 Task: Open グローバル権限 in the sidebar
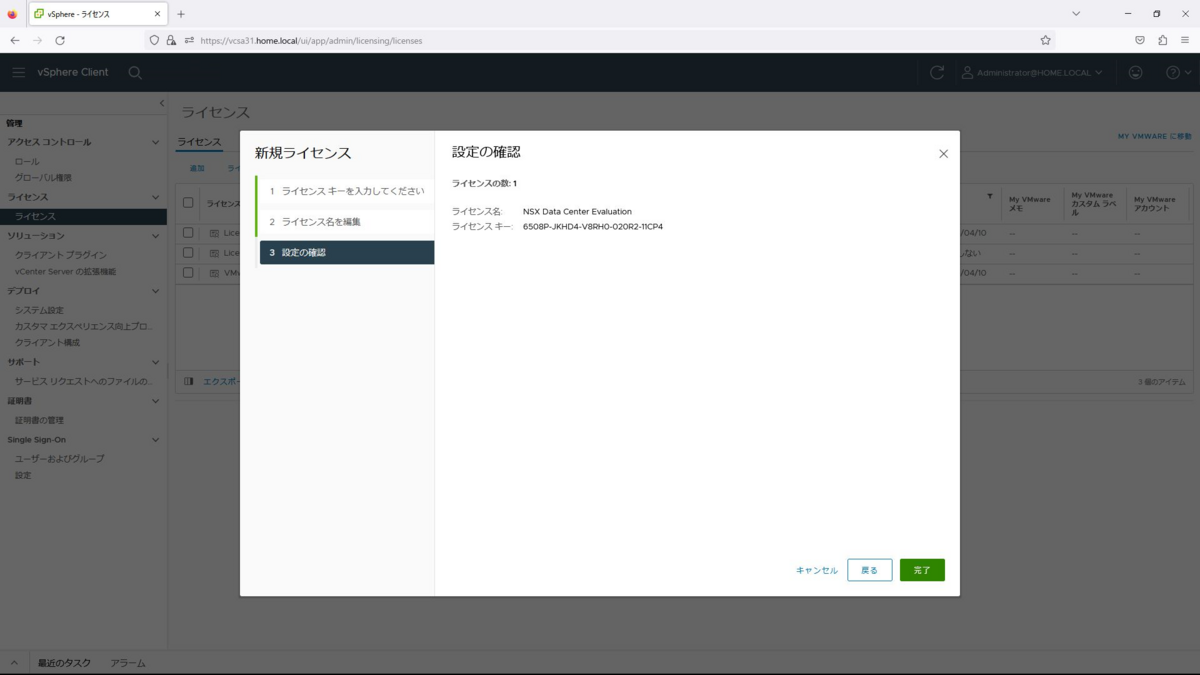pos(43,177)
